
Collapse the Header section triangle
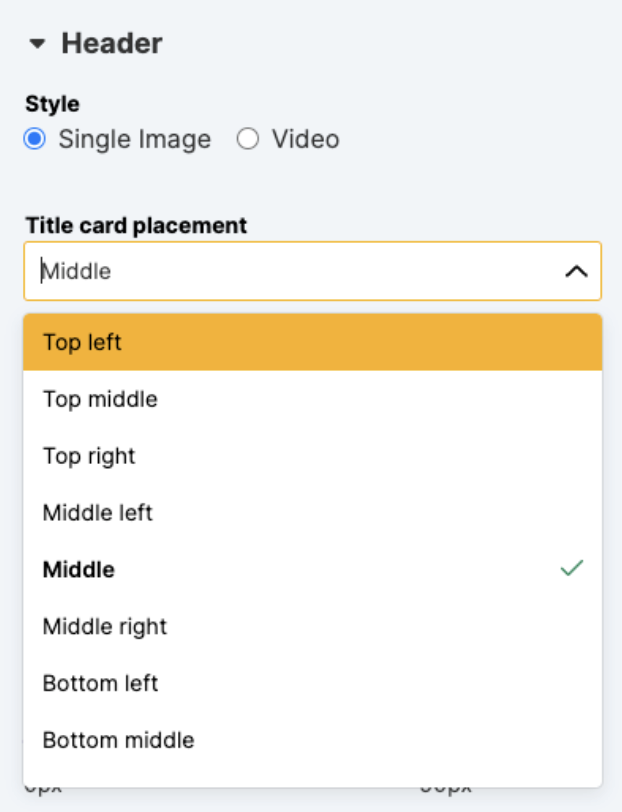[x=38, y=44]
